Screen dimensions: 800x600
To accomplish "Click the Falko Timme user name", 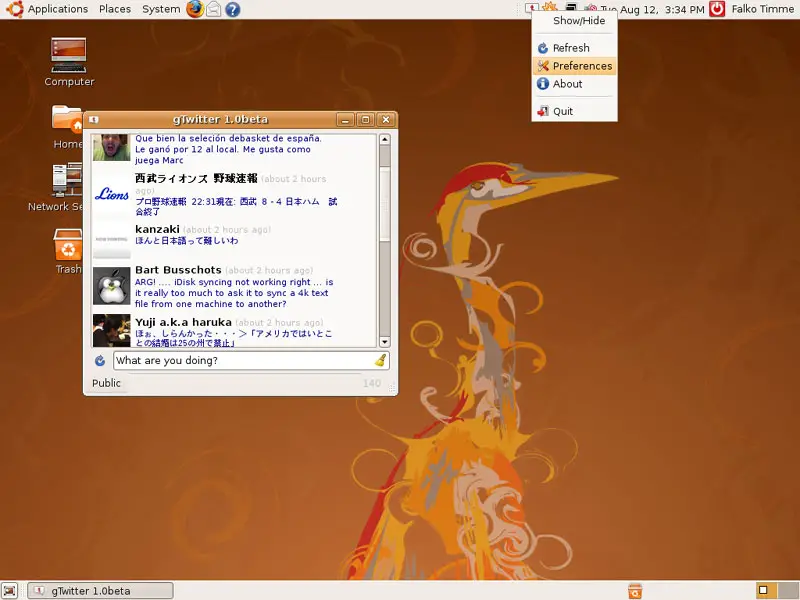I will (x=762, y=9).
